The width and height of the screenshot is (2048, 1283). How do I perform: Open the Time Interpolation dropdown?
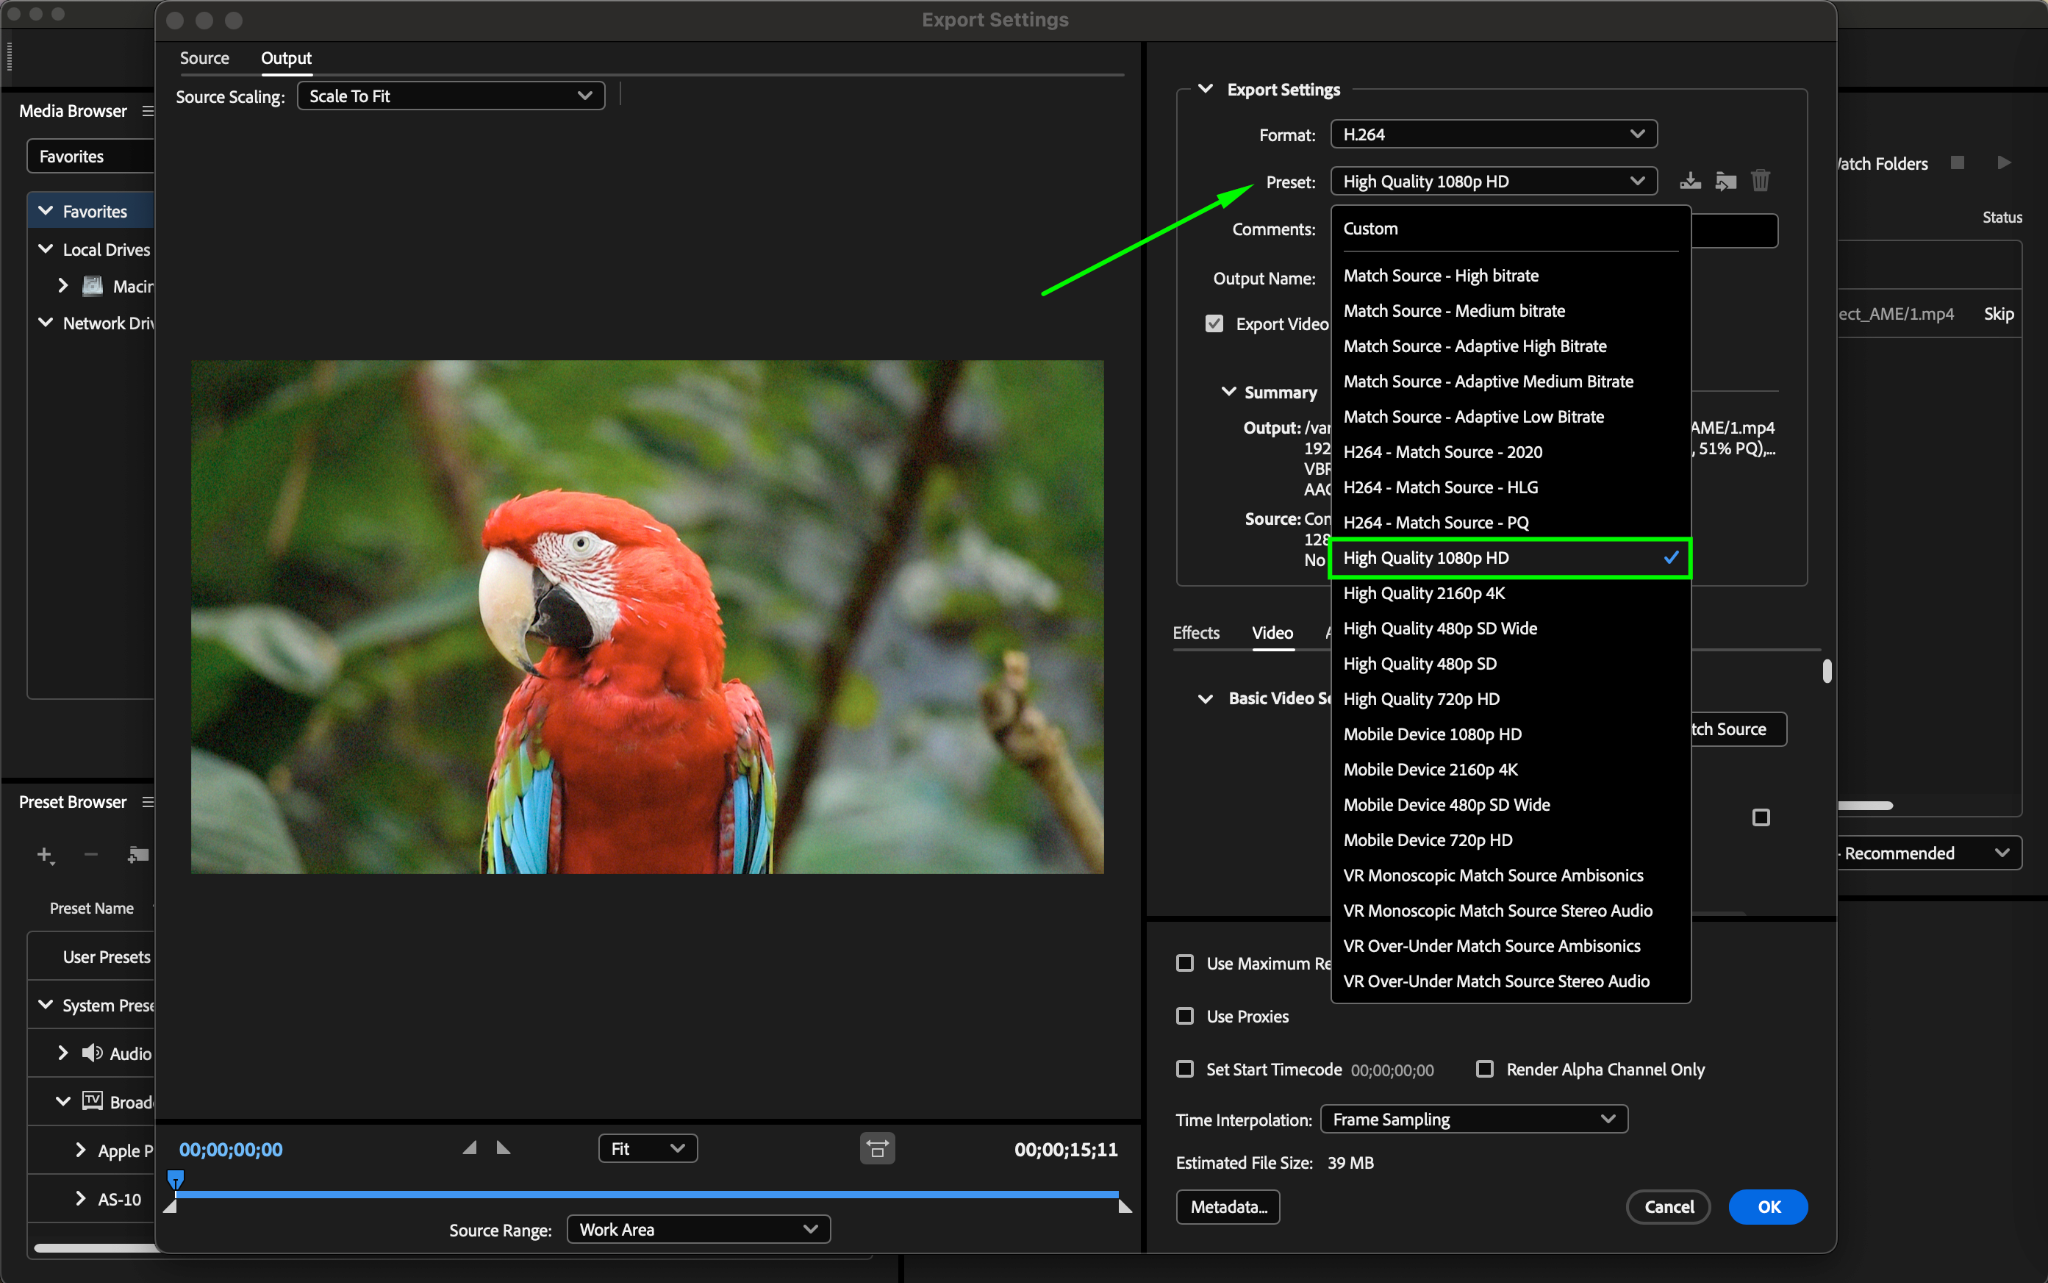[1473, 1119]
